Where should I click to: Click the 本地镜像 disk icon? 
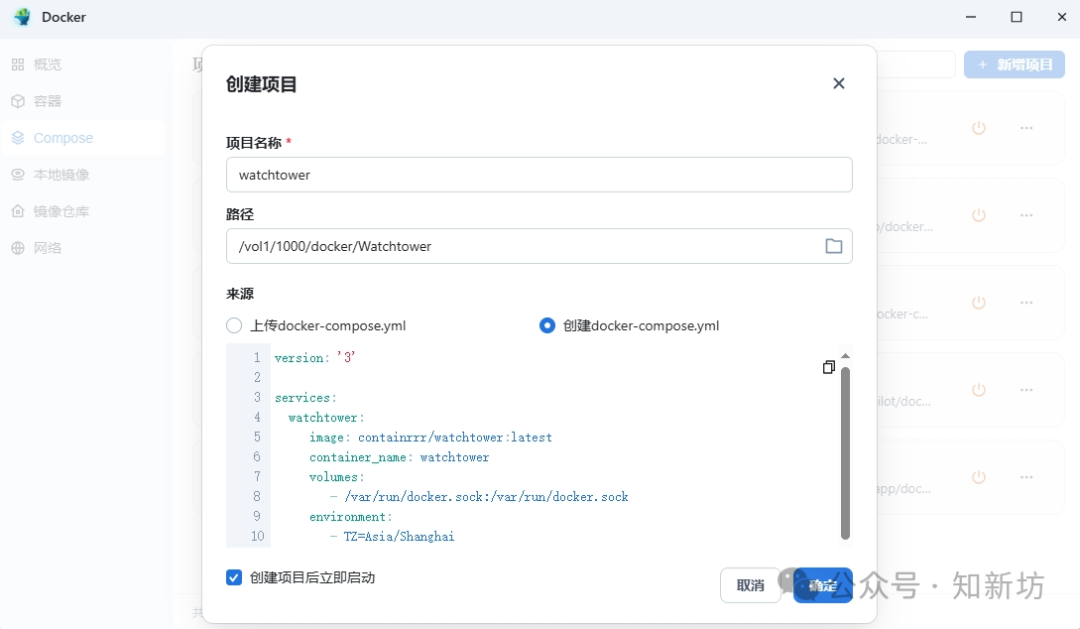click(x=18, y=174)
